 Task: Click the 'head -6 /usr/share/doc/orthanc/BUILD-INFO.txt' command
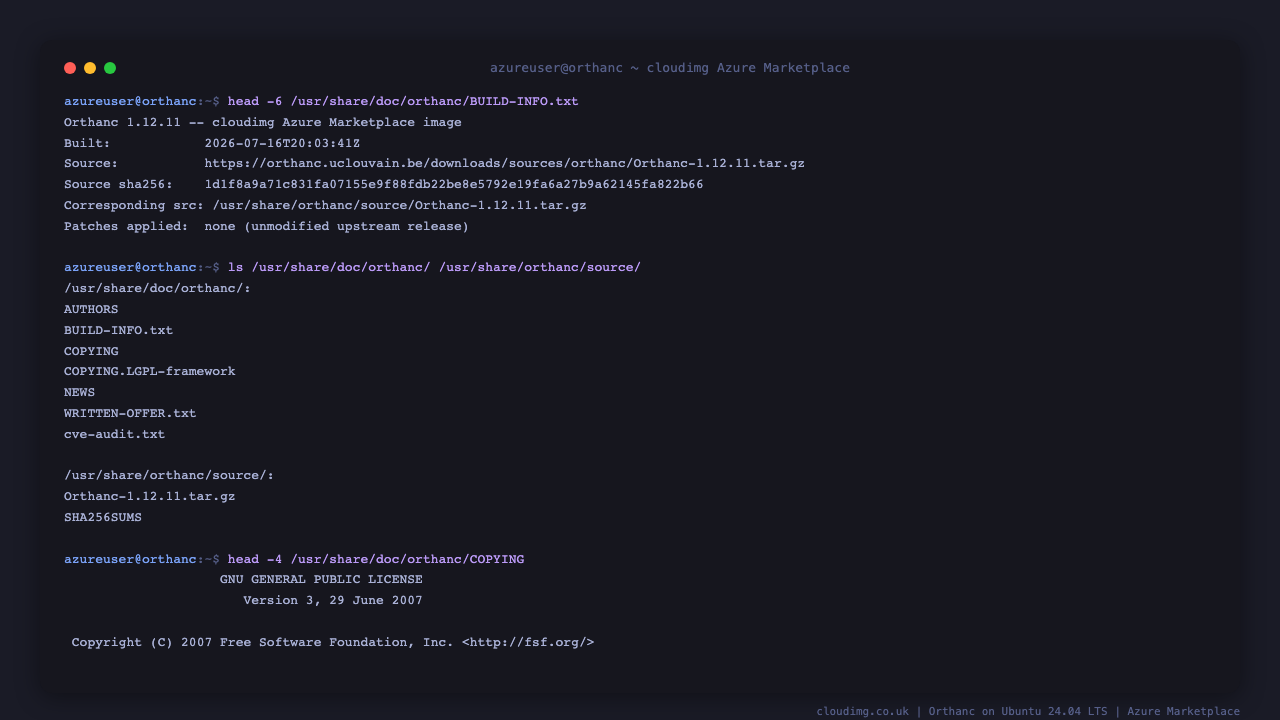(x=403, y=102)
